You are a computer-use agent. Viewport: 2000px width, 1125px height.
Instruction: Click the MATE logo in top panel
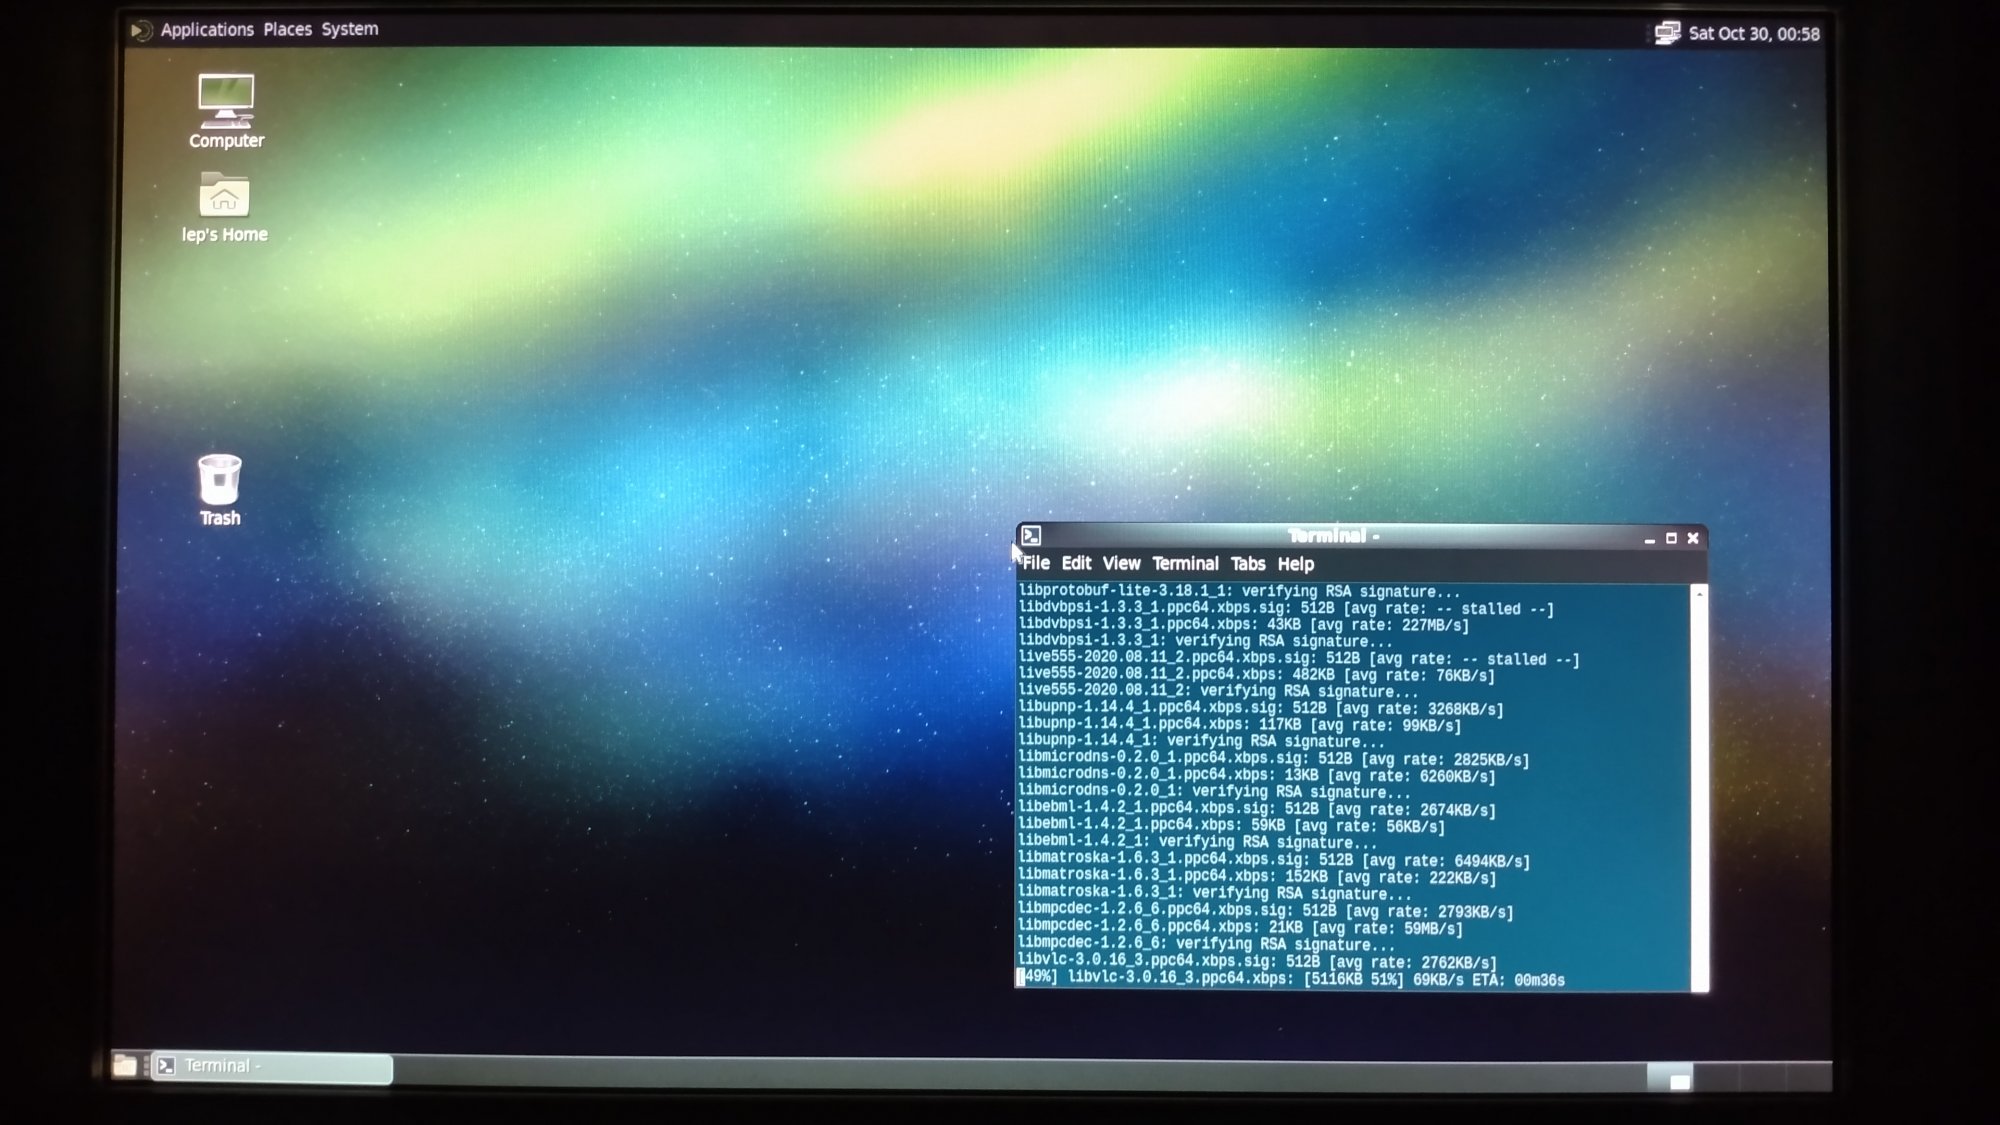tap(141, 30)
